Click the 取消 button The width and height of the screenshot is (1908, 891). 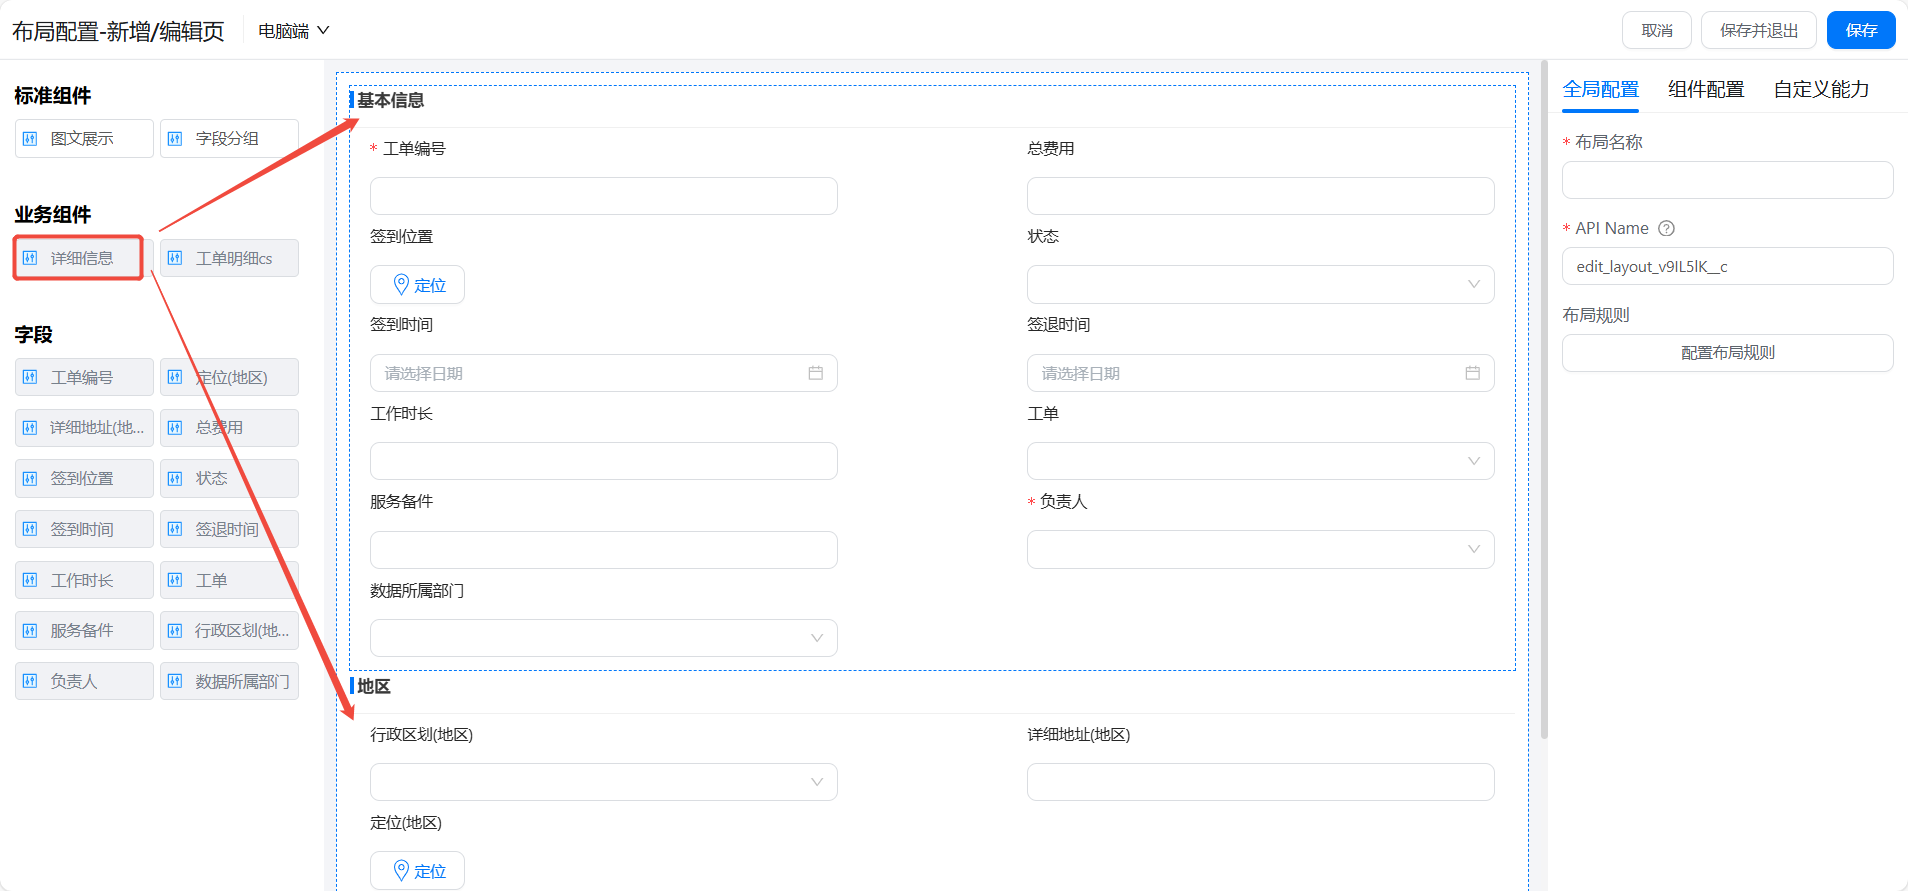click(x=1657, y=30)
